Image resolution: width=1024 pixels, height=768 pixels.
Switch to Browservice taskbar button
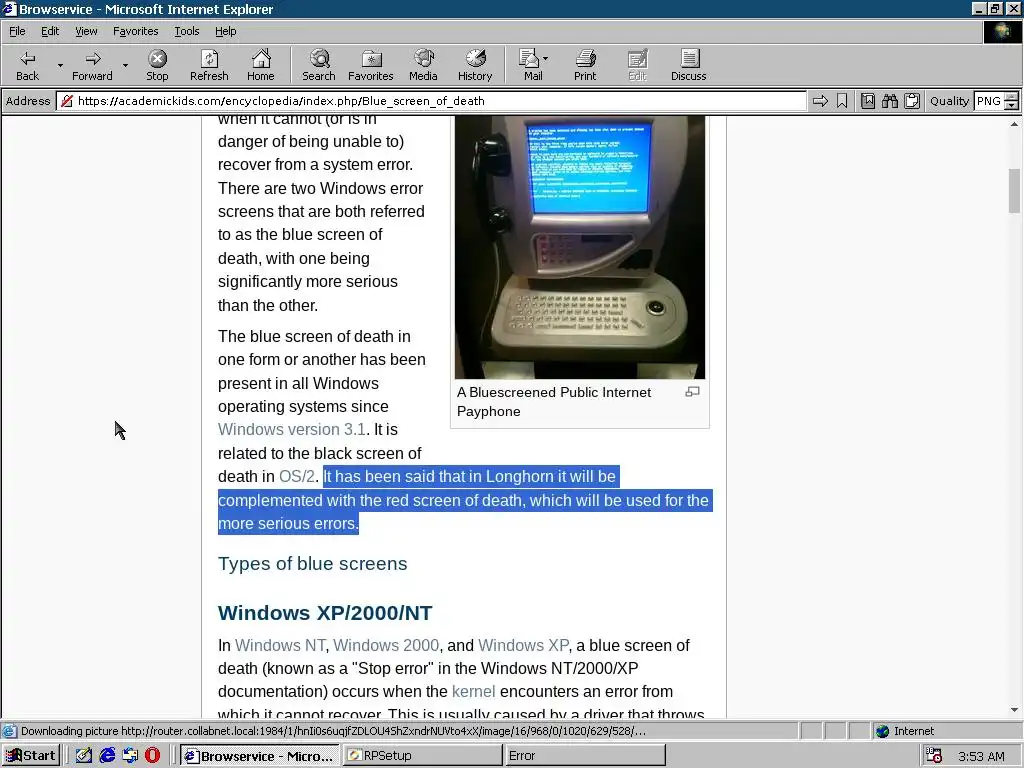coord(259,756)
